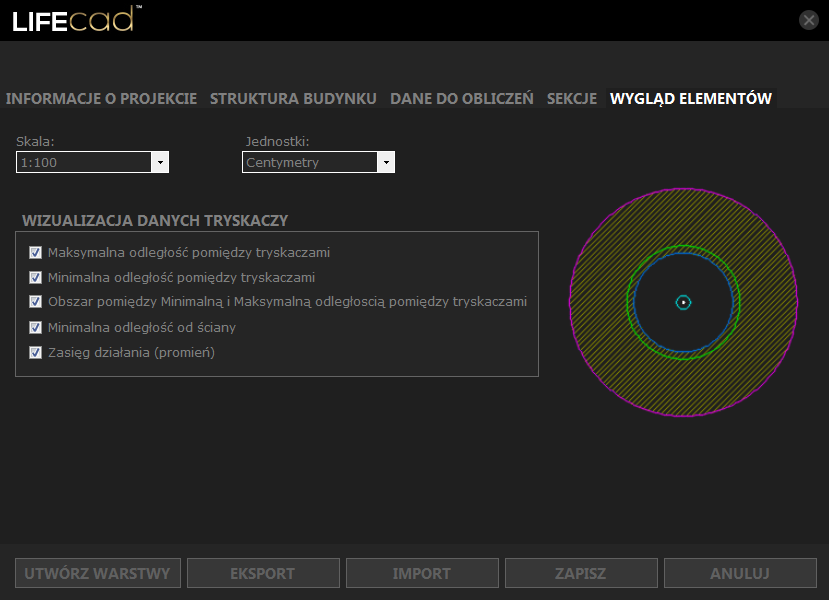Click the sprinkler center point in preview
This screenshot has width=829, height=600.
click(683, 302)
